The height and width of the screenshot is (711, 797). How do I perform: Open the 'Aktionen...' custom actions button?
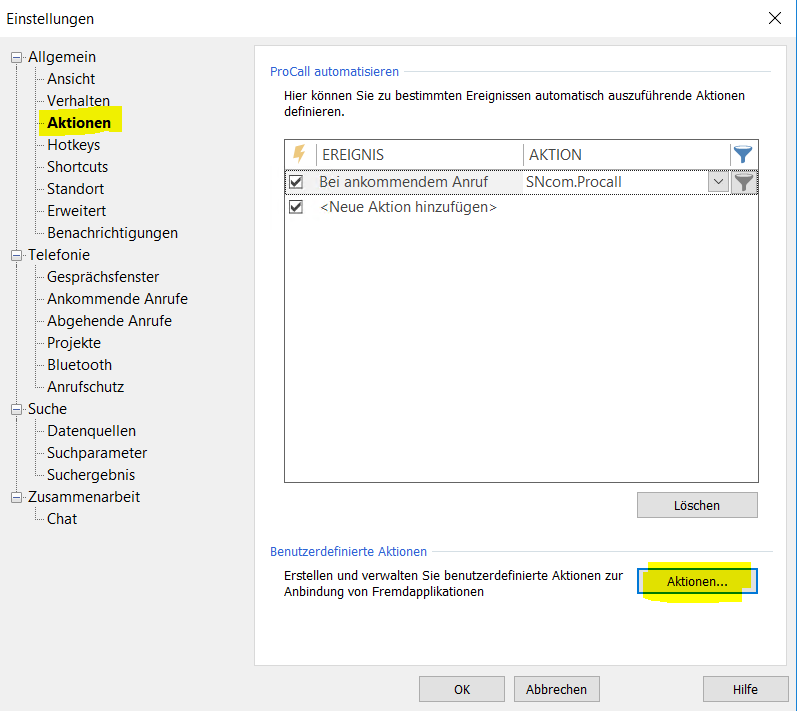tap(696, 582)
